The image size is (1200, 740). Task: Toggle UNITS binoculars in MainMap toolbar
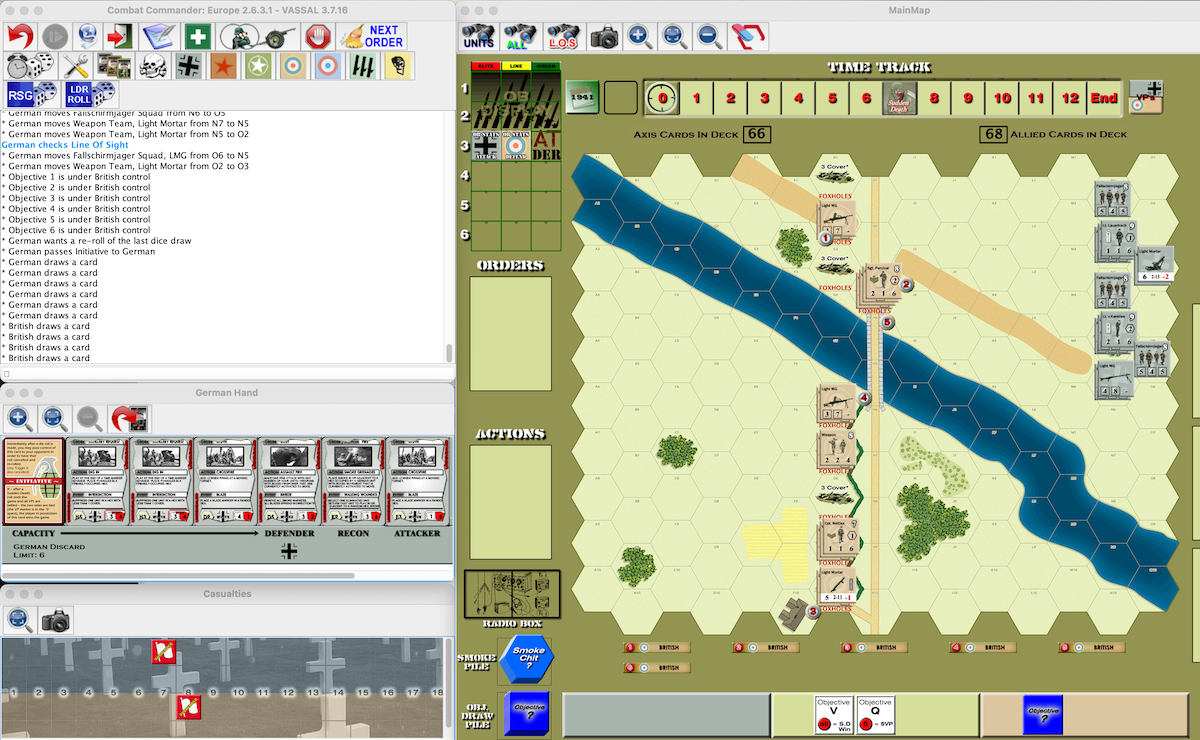[477, 36]
